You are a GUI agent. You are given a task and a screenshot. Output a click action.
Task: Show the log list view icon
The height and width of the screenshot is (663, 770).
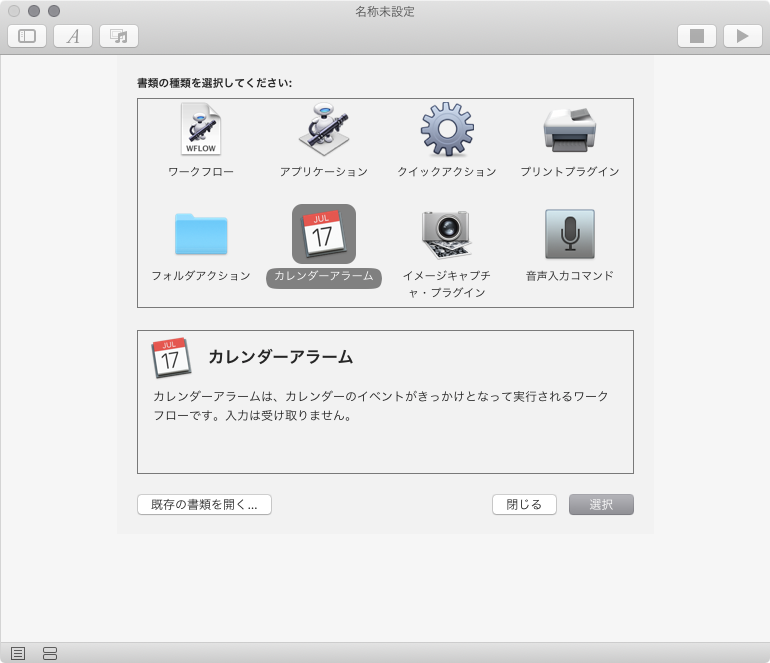[x=18, y=654]
